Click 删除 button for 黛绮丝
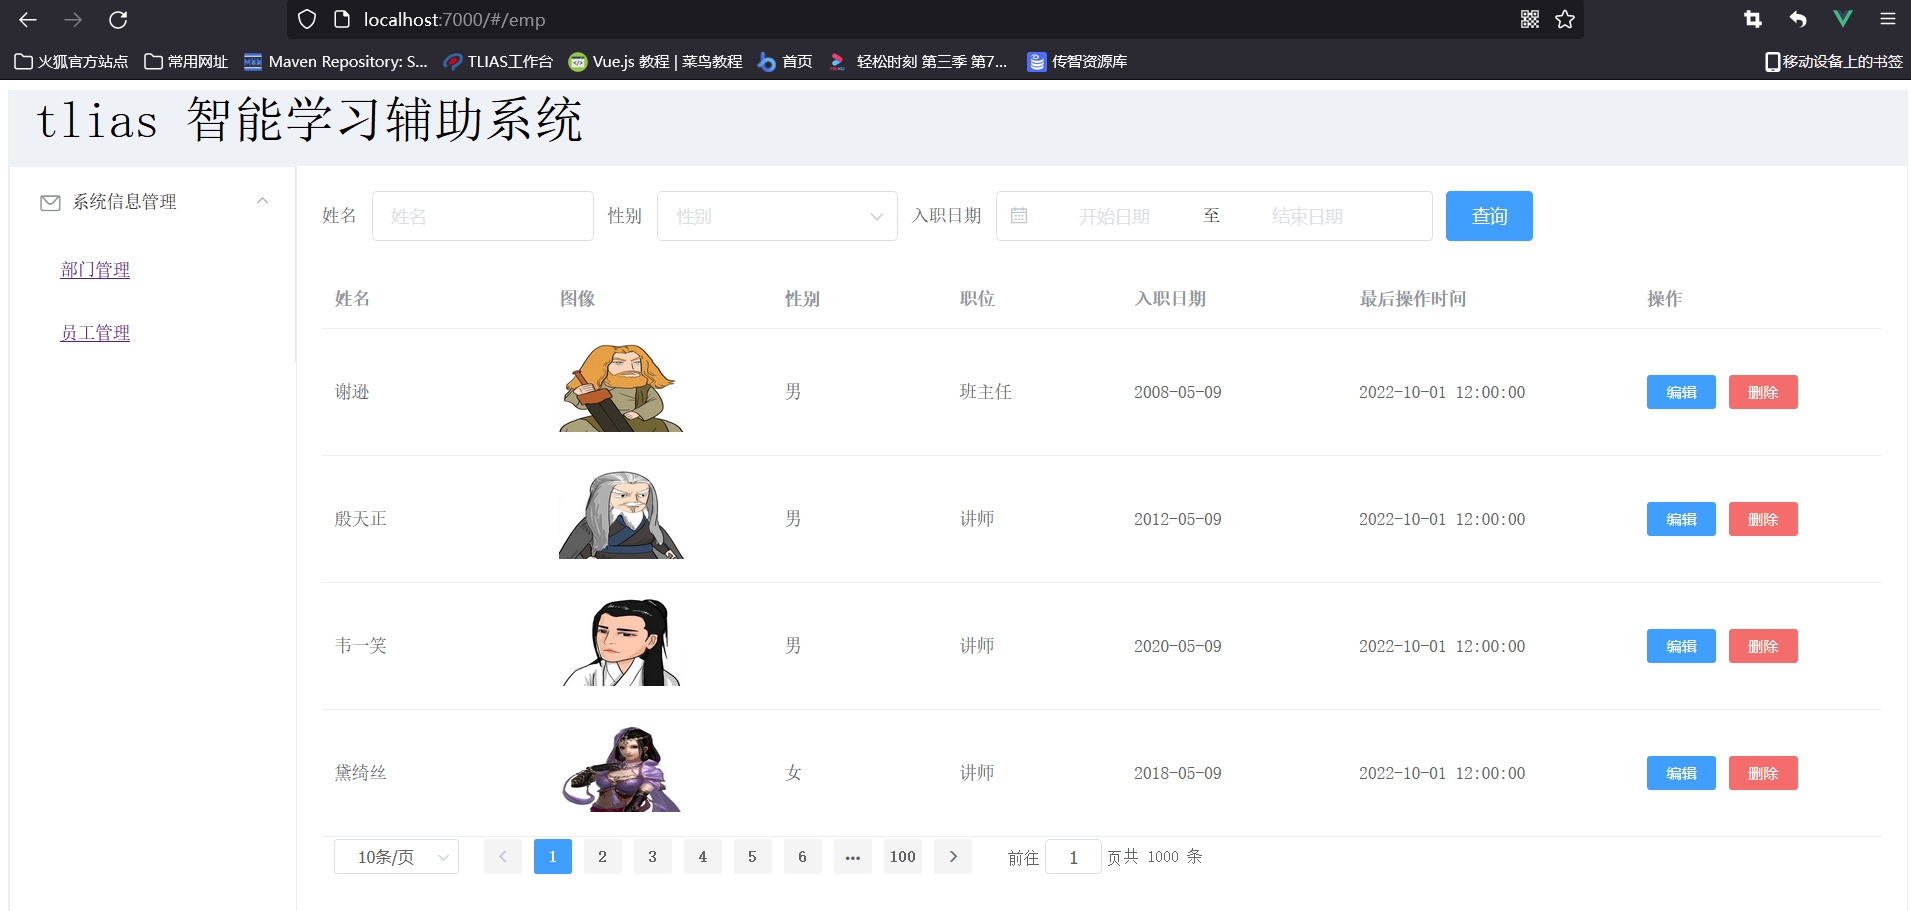Image resolution: width=1911 pixels, height=911 pixels. [x=1762, y=773]
